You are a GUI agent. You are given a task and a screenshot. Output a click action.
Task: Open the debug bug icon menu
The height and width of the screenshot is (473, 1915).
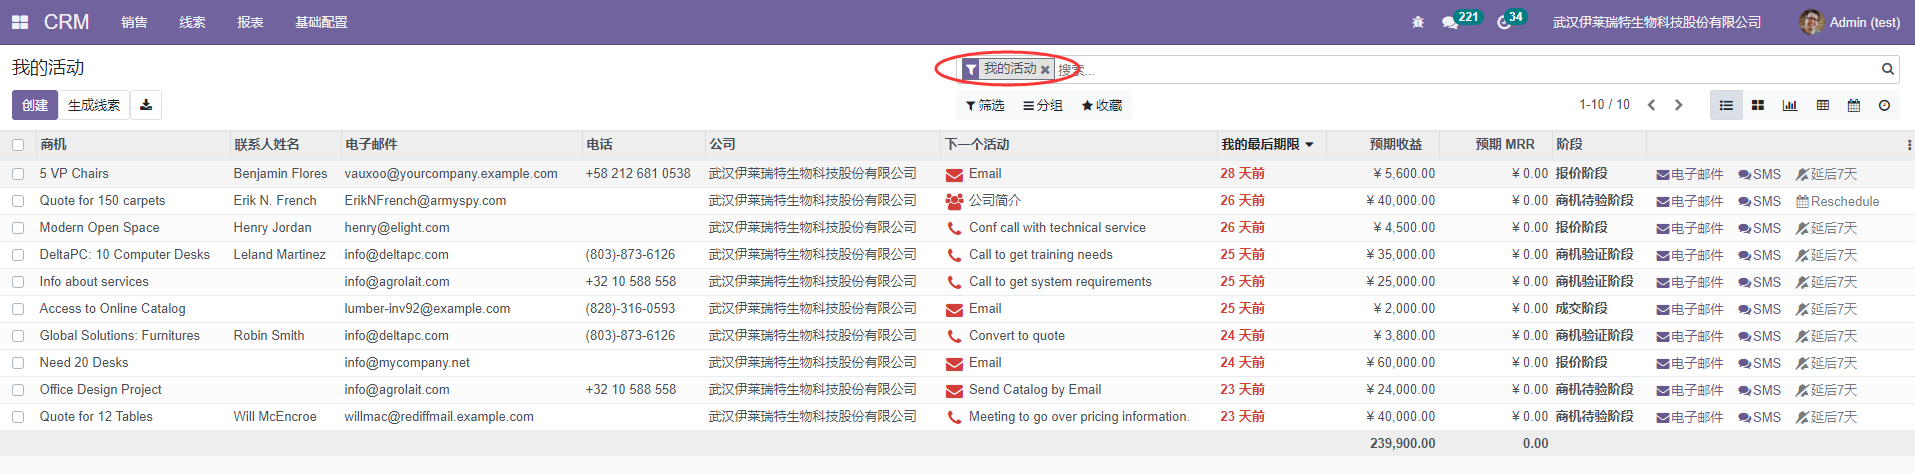[x=1417, y=22]
